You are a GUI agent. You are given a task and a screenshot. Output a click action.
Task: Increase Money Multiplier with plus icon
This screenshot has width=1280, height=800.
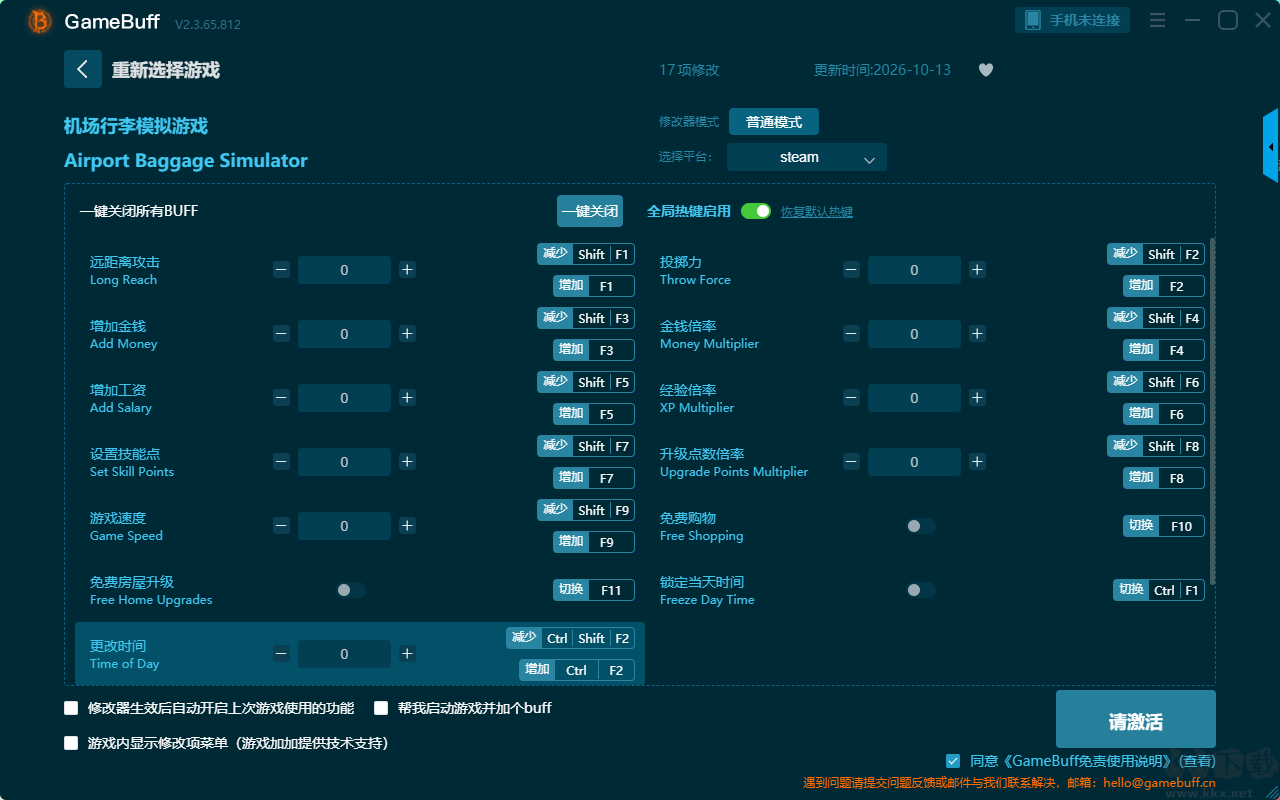(x=977, y=334)
